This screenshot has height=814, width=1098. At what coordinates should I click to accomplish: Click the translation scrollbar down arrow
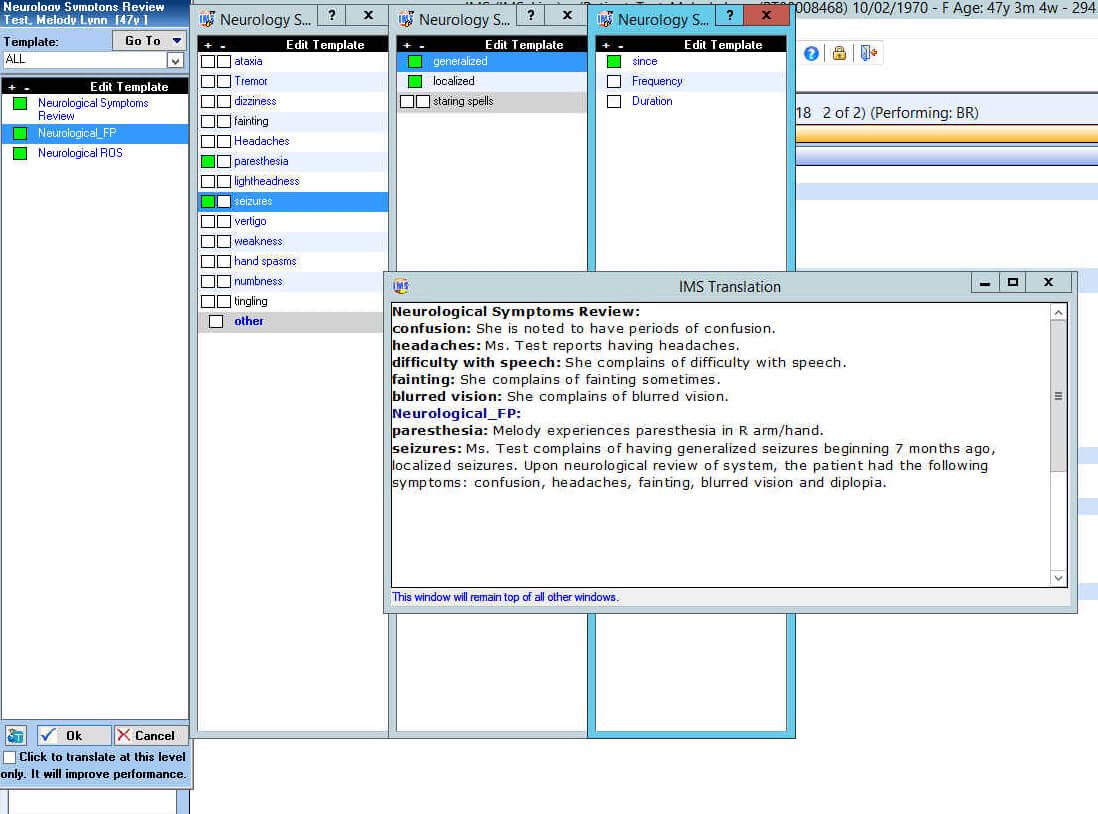[x=1058, y=578]
